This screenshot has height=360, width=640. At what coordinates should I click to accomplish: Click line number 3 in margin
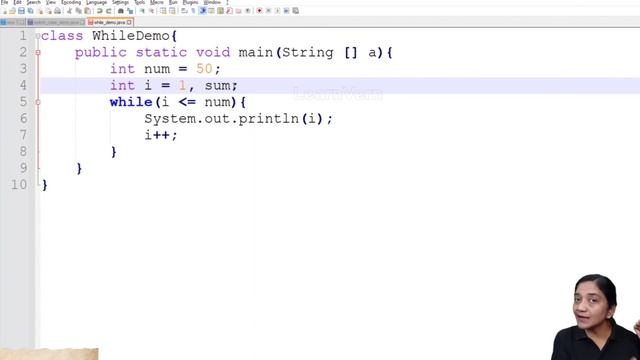click(23, 69)
